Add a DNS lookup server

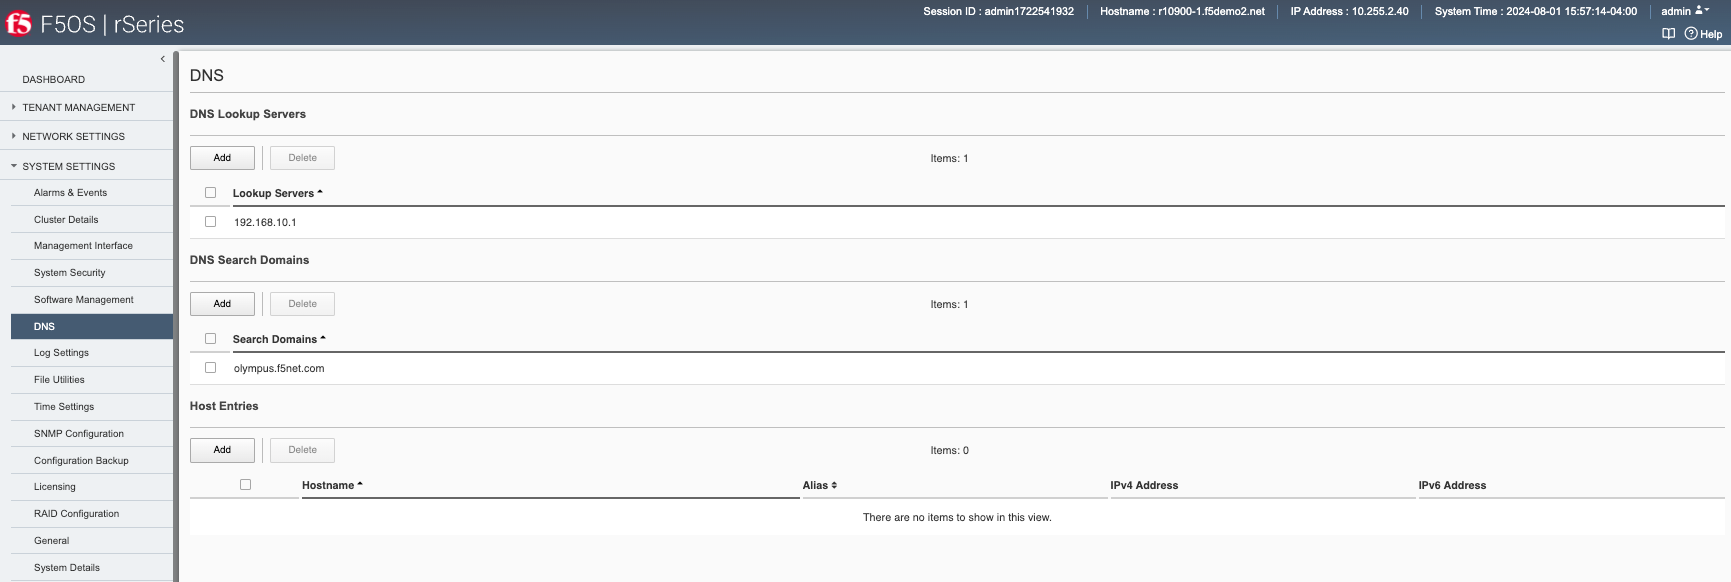click(x=222, y=158)
